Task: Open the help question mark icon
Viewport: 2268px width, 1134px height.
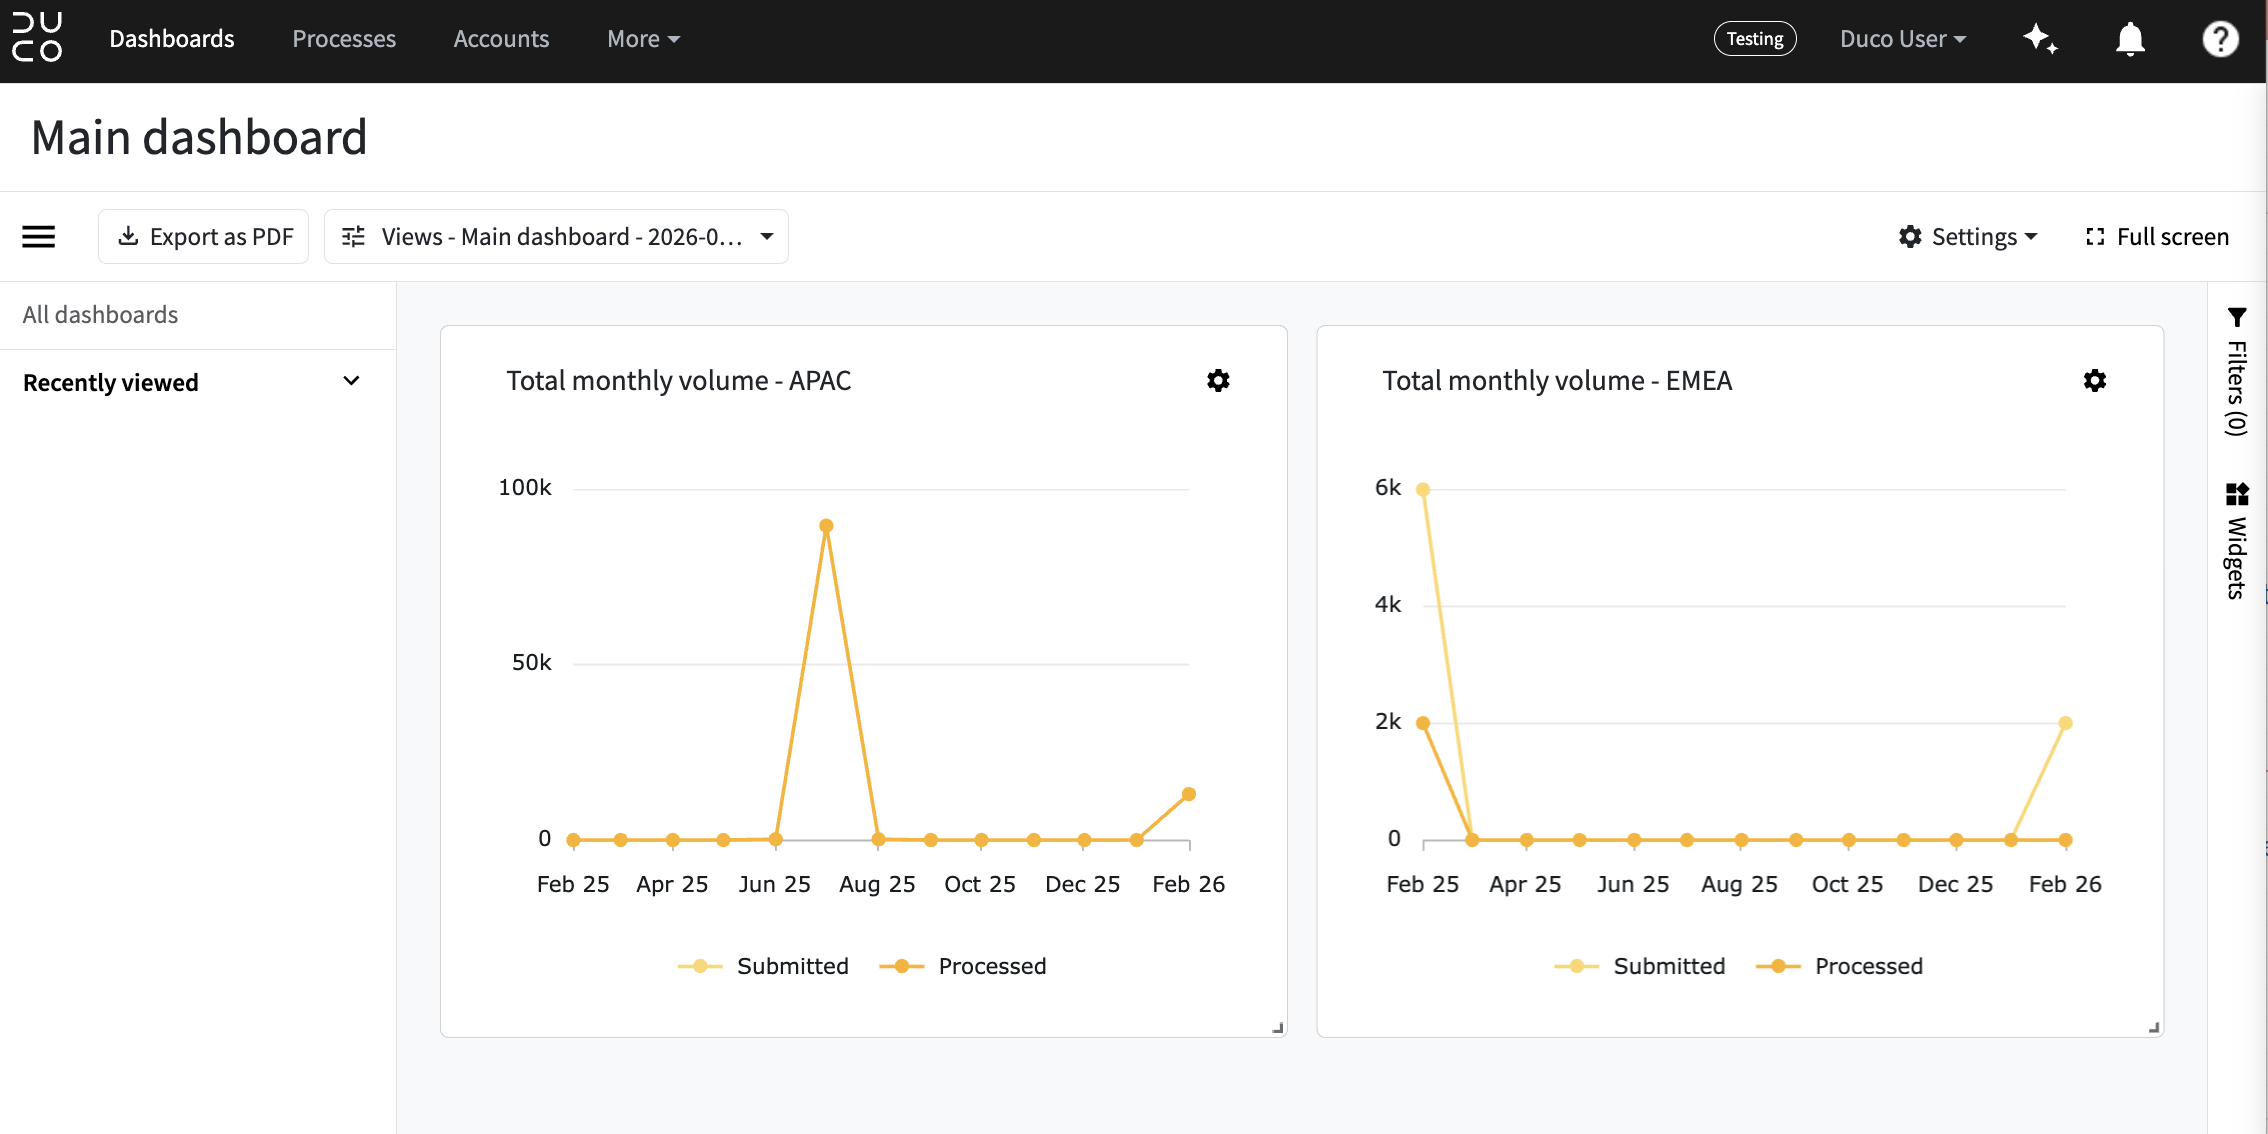Action: click(2220, 39)
